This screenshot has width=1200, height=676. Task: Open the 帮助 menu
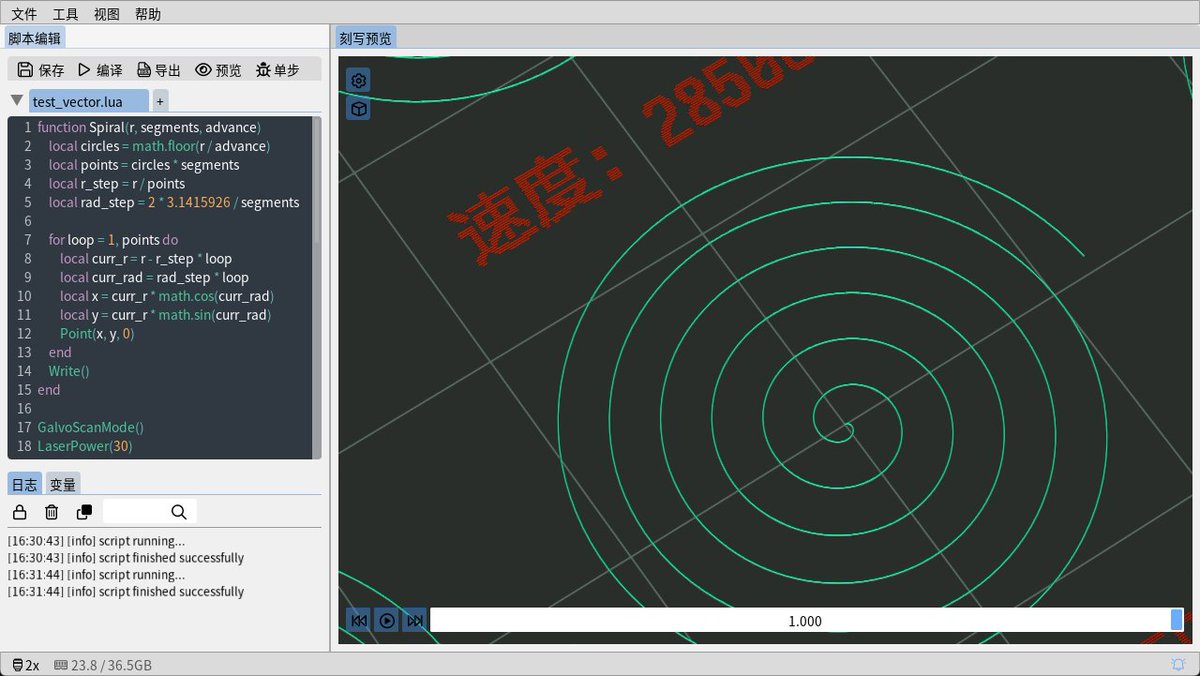[x=147, y=14]
